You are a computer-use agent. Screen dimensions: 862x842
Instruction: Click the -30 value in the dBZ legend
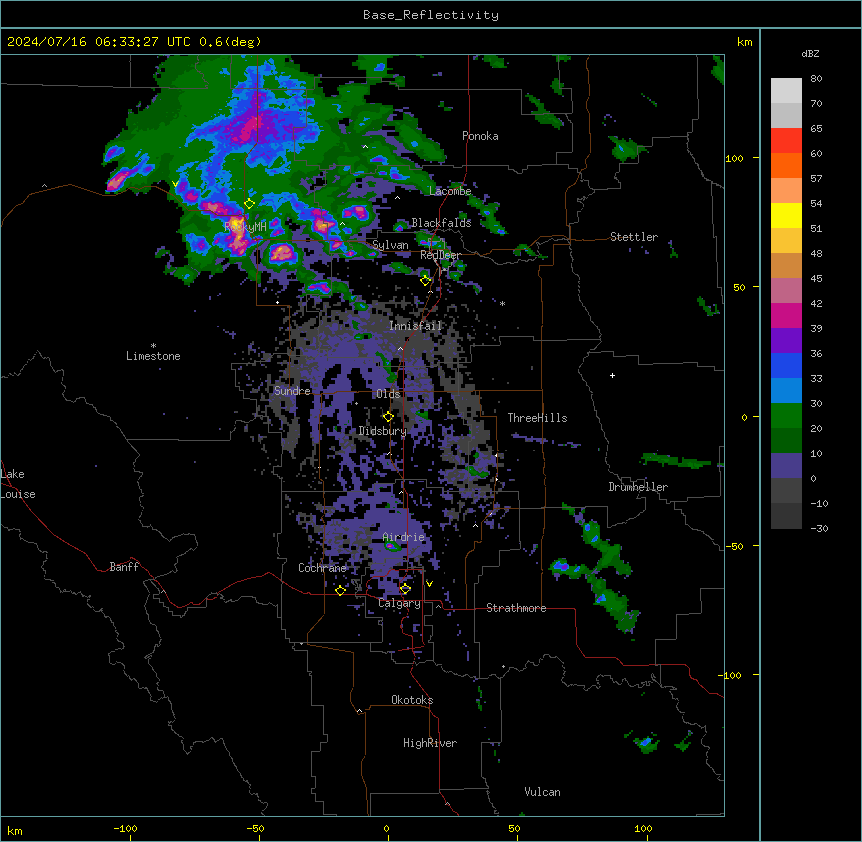819,528
